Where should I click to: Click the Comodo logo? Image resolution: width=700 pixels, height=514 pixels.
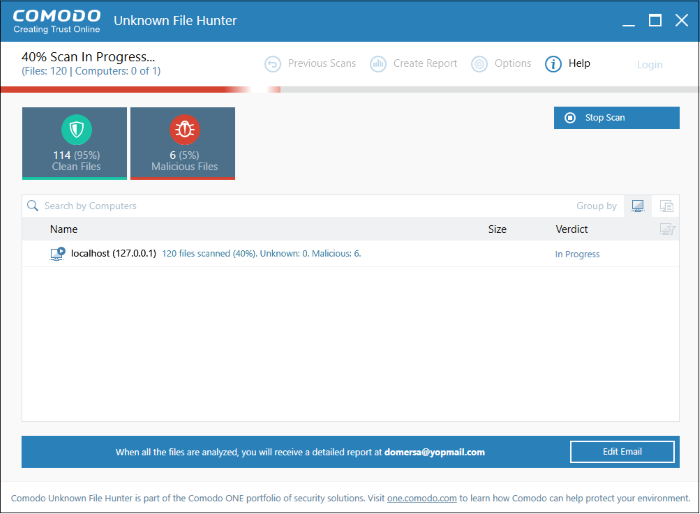click(57, 21)
